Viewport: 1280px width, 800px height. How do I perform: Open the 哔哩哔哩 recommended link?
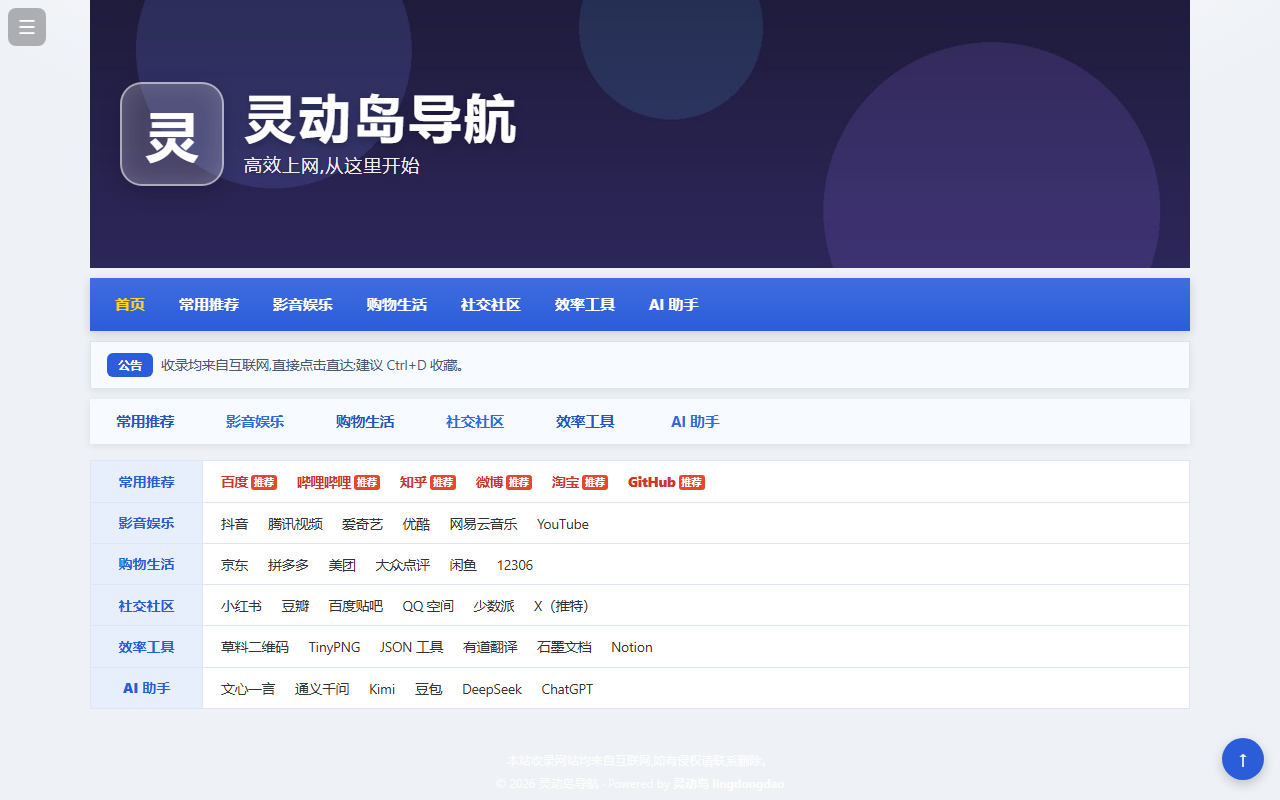pos(338,482)
